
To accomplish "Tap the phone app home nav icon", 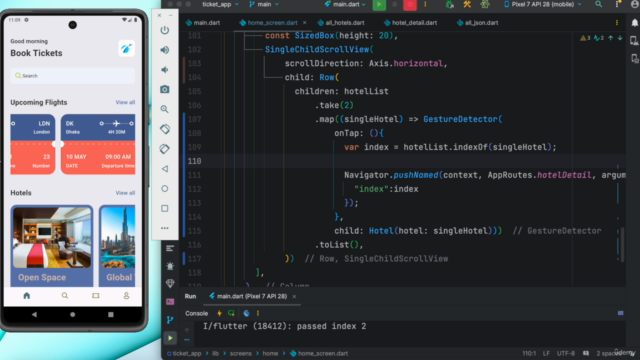I will click(27, 296).
